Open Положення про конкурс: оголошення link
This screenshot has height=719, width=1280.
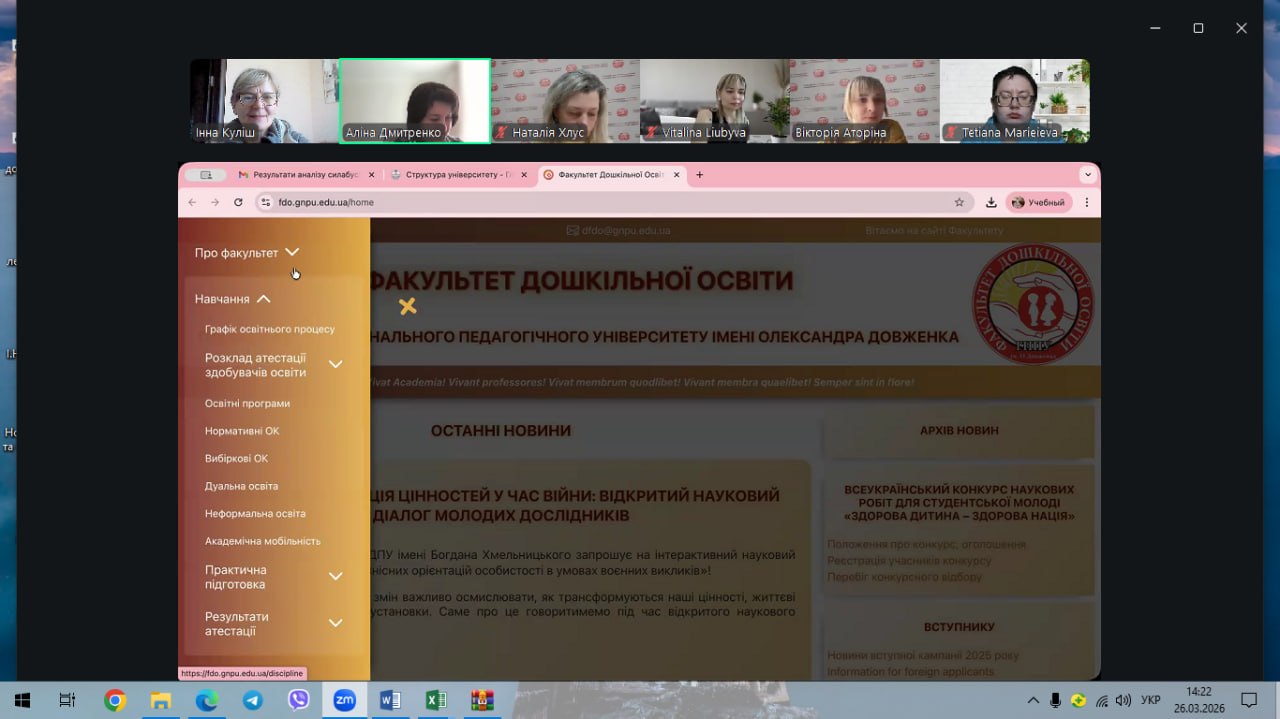tap(926, 545)
